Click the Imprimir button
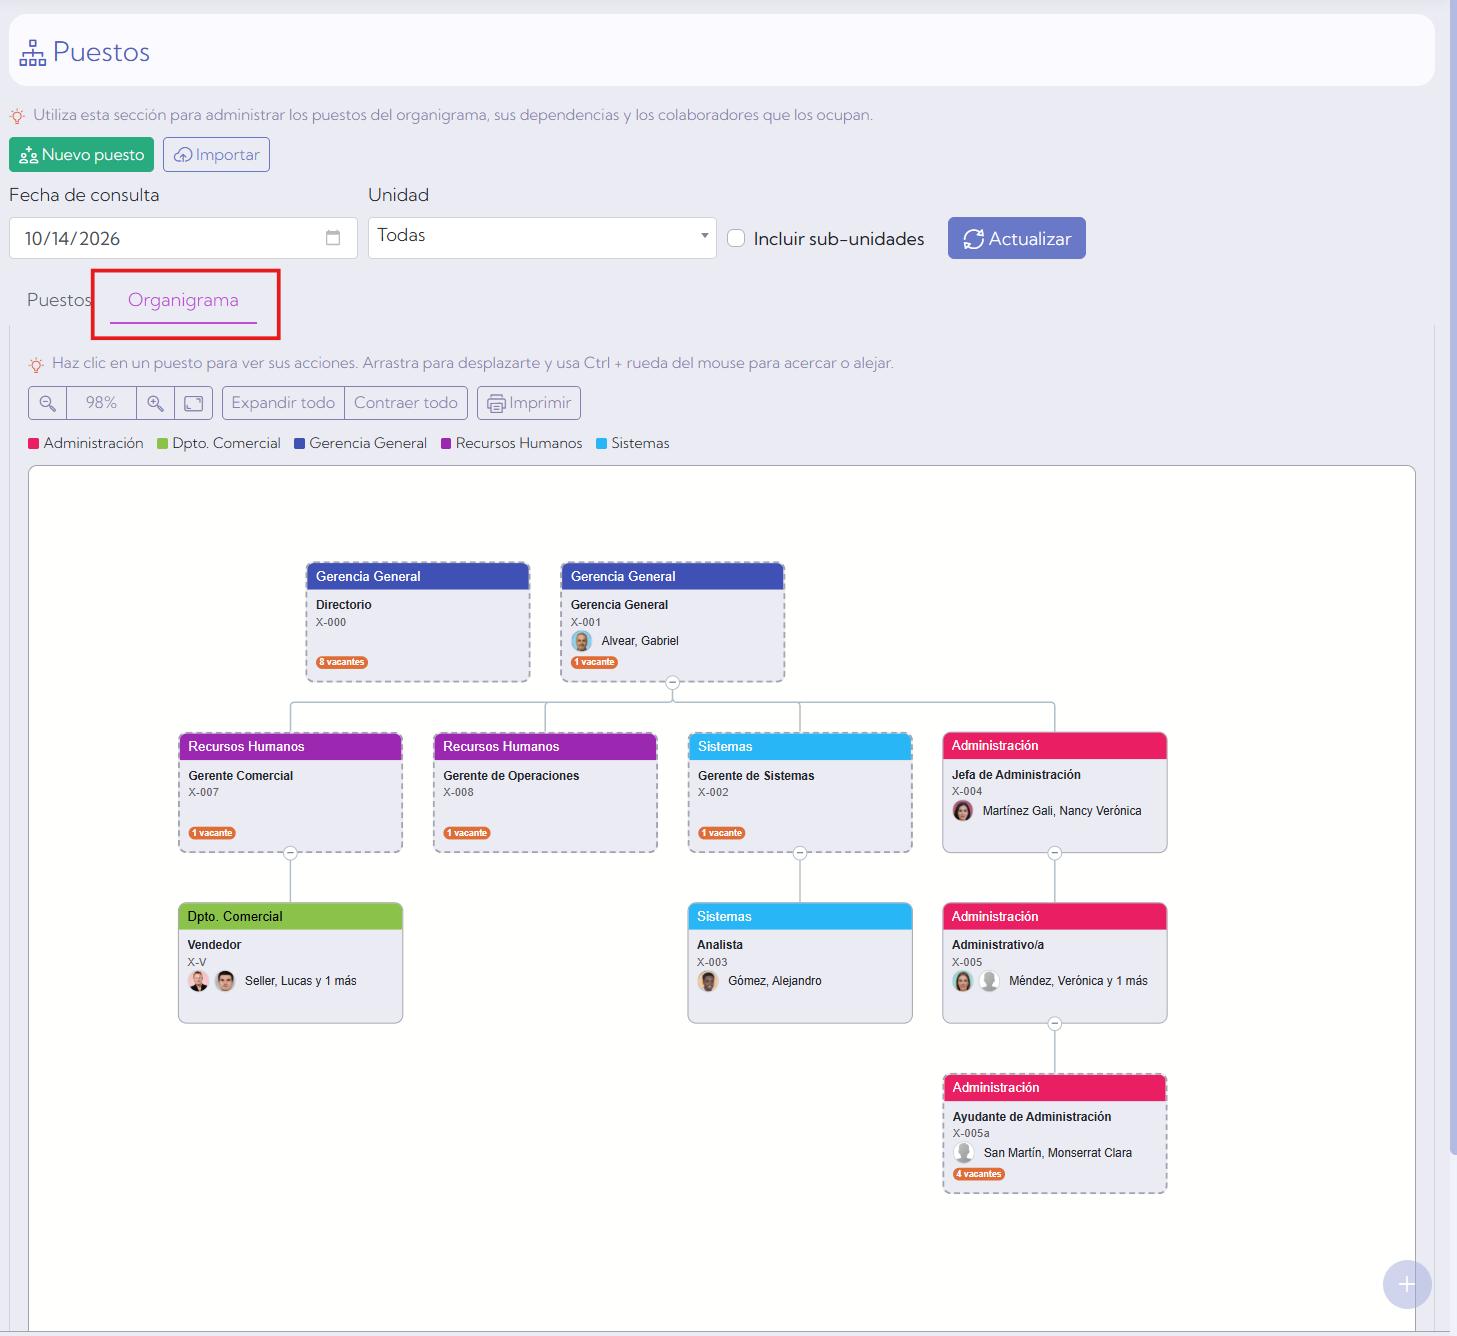 [529, 403]
